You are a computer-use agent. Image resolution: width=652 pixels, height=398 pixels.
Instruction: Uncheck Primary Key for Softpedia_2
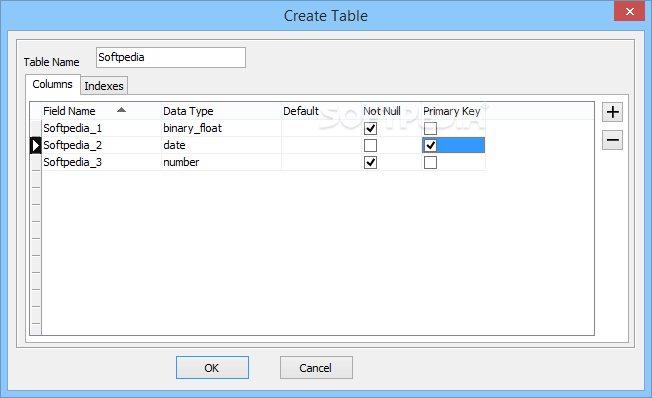430,146
